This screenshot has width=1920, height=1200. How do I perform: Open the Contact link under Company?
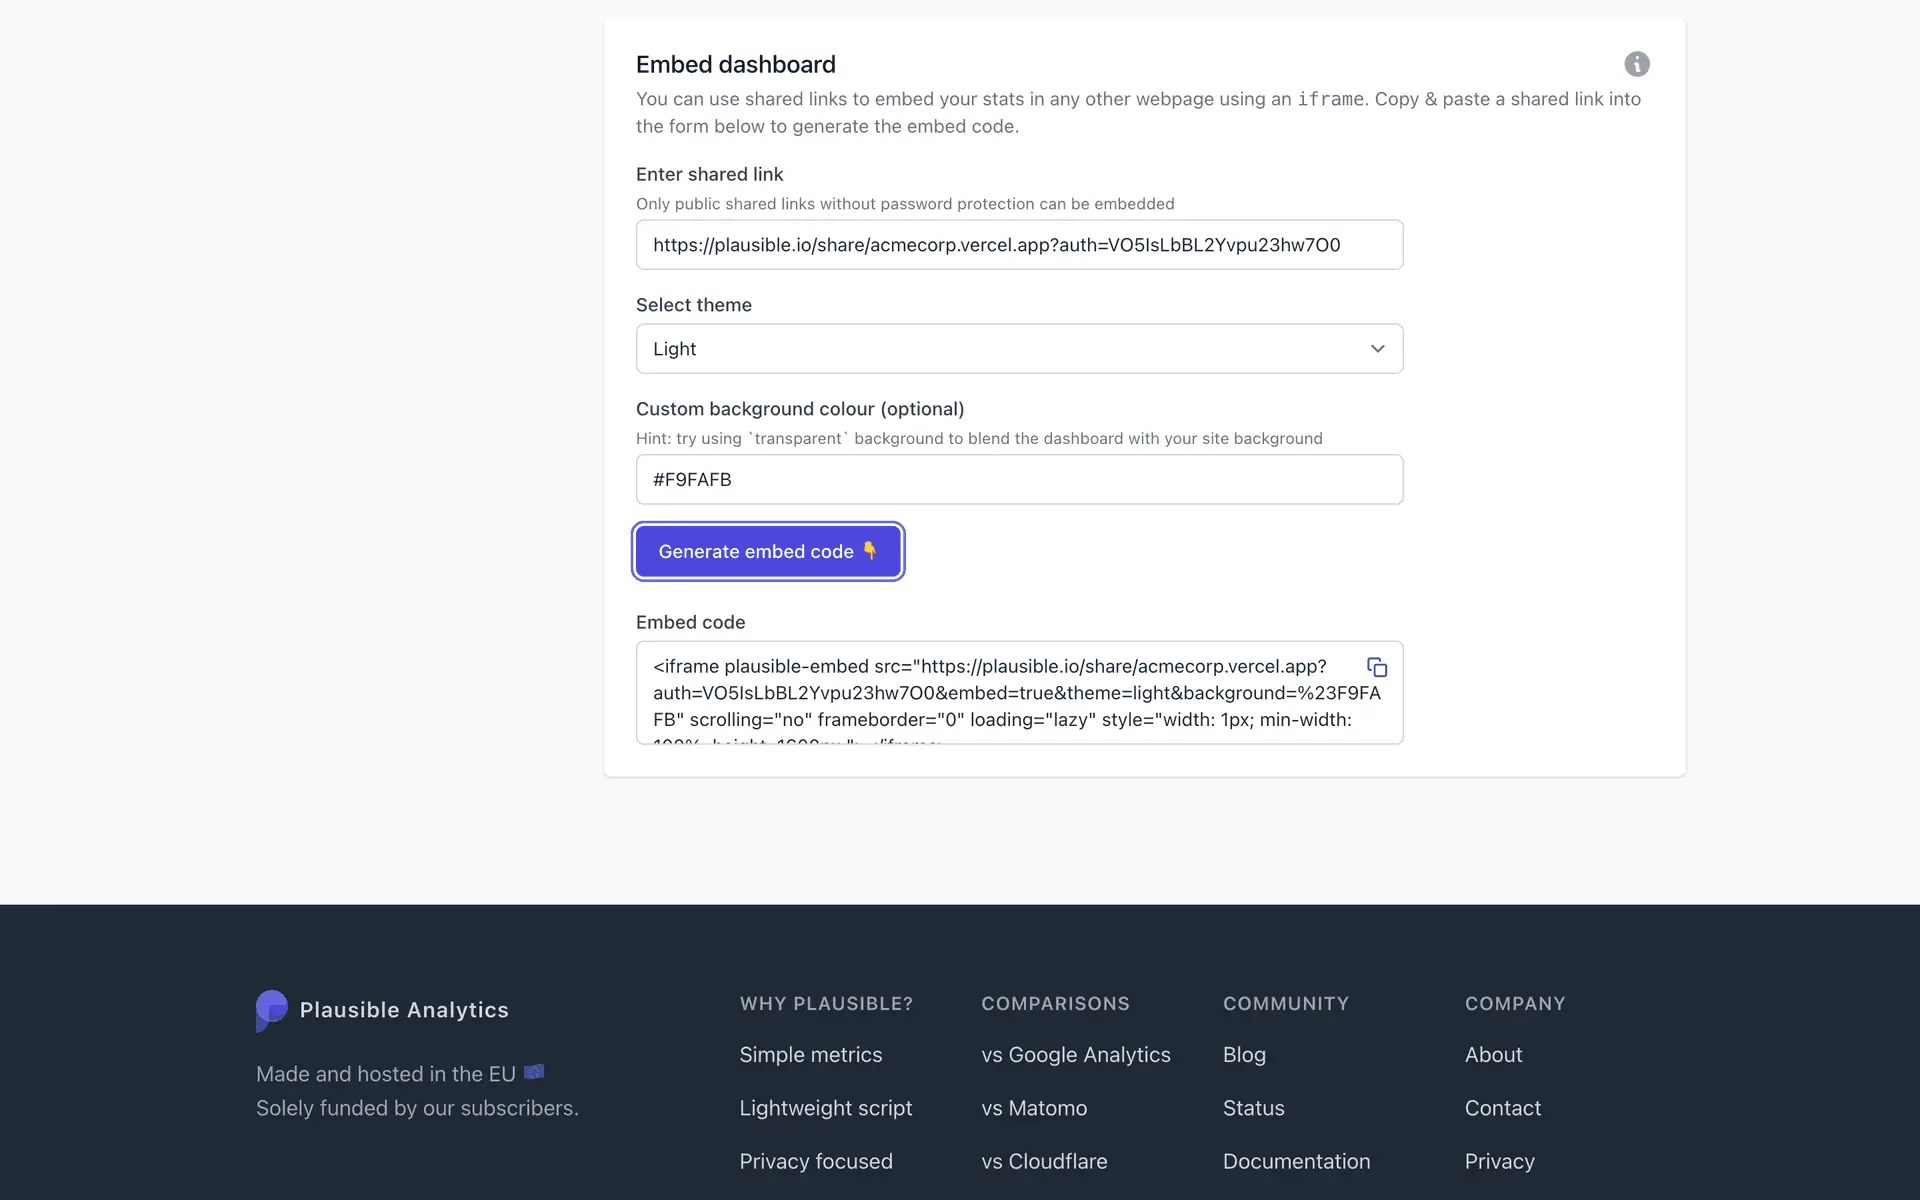pyautogui.click(x=1502, y=1108)
